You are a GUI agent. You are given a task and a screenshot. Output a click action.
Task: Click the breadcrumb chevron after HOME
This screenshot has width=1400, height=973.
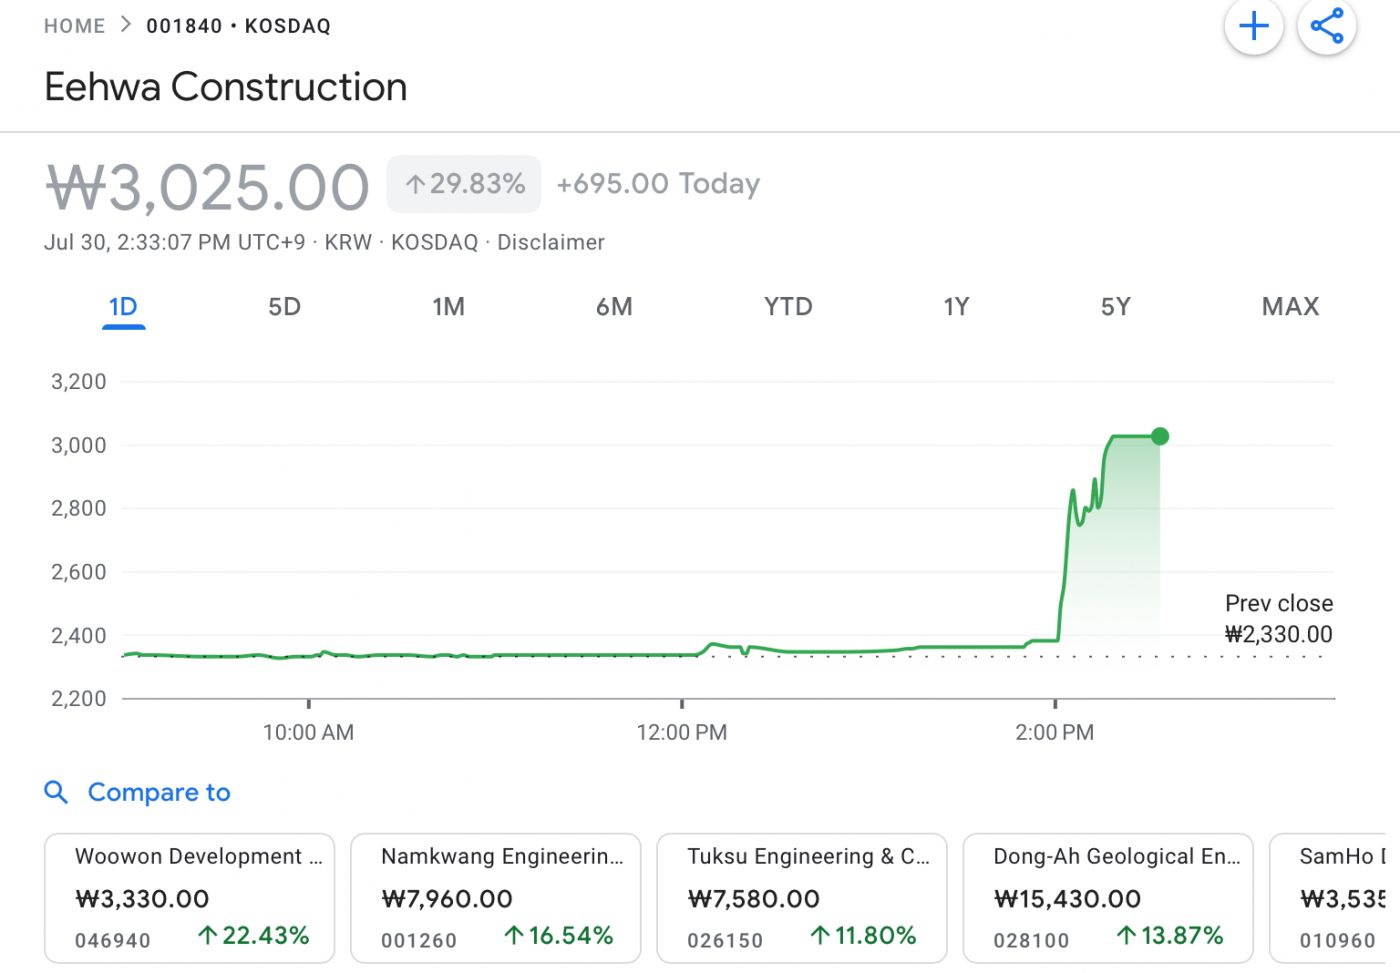(x=126, y=25)
